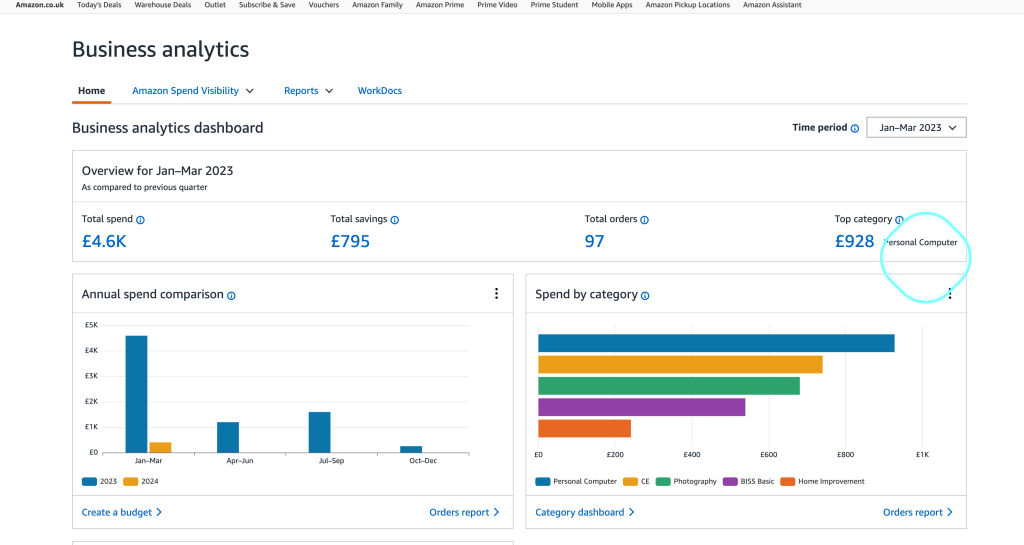This screenshot has height=545, width=1024.
Task: Open info icon next to Top category
Action: pos(899,220)
